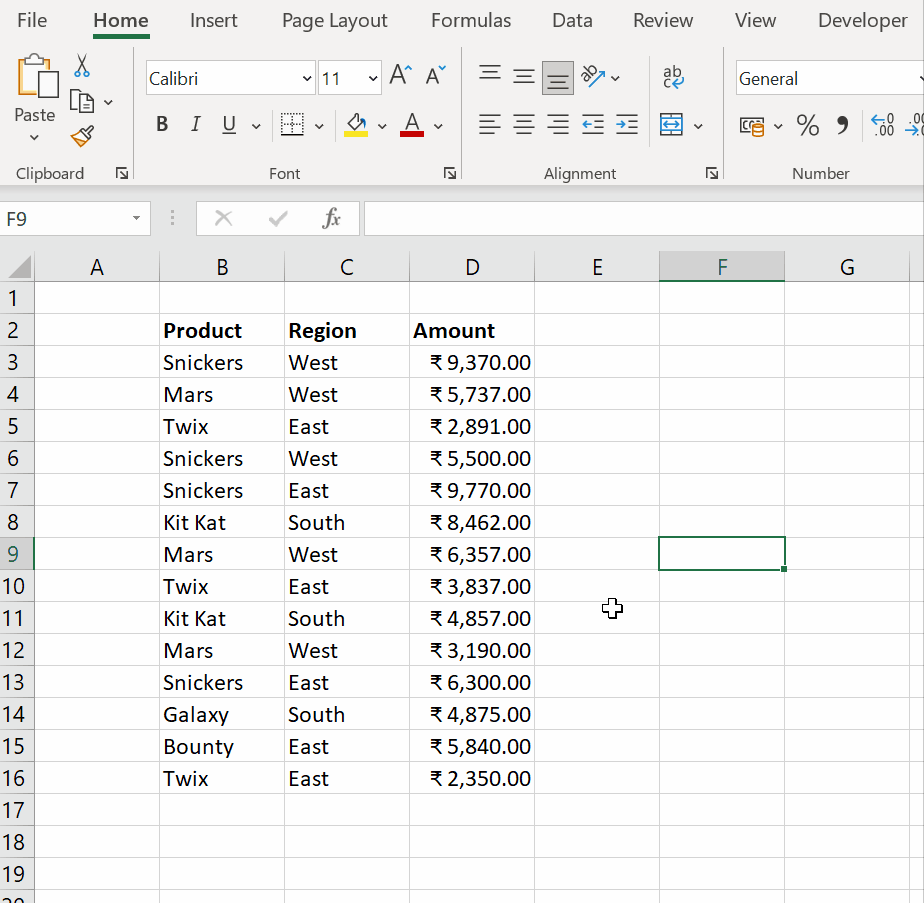
Task: Click inside the Name Box
Action: (65, 218)
